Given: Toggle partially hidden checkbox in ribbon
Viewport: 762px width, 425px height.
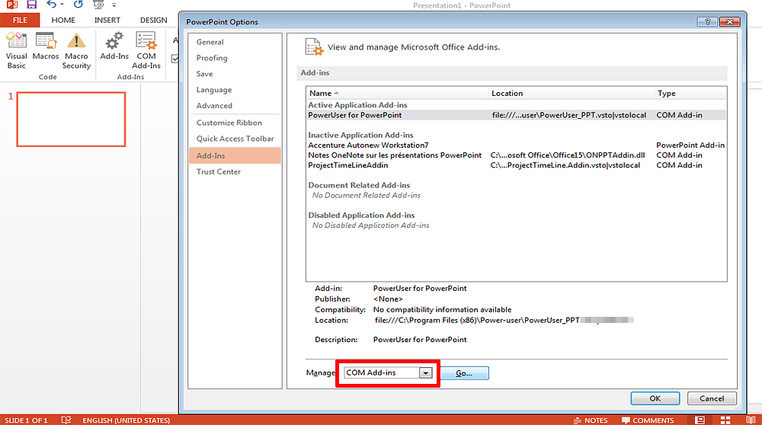Looking at the screenshot, I should [174, 59].
